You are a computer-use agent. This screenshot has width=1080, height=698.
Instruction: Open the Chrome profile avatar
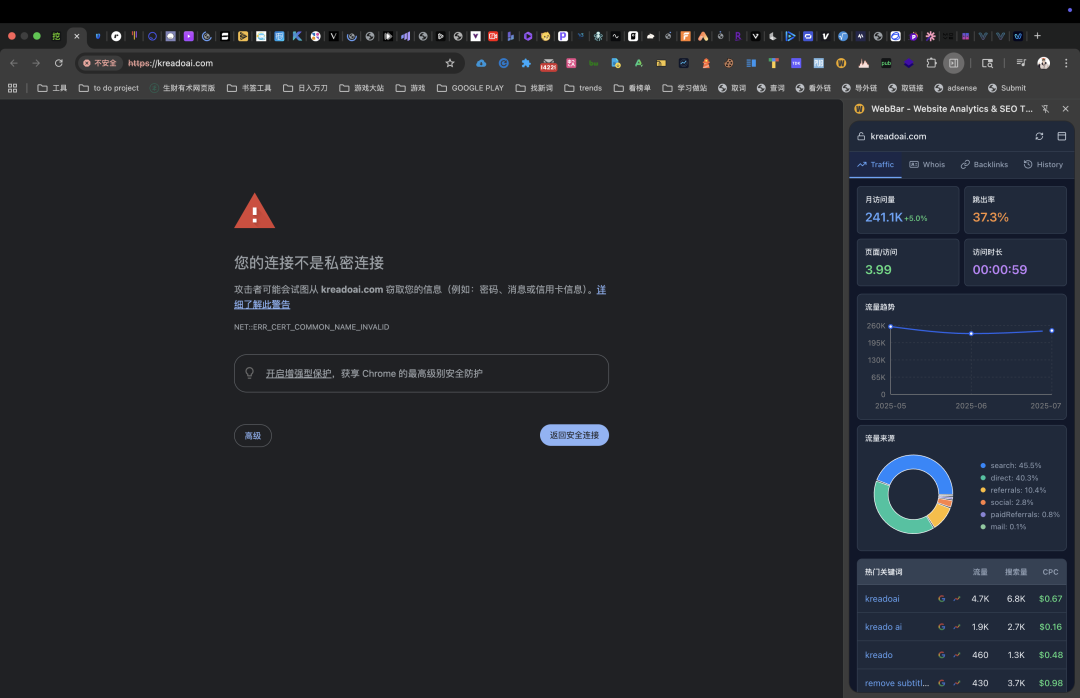pyautogui.click(x=1043, y=63)
